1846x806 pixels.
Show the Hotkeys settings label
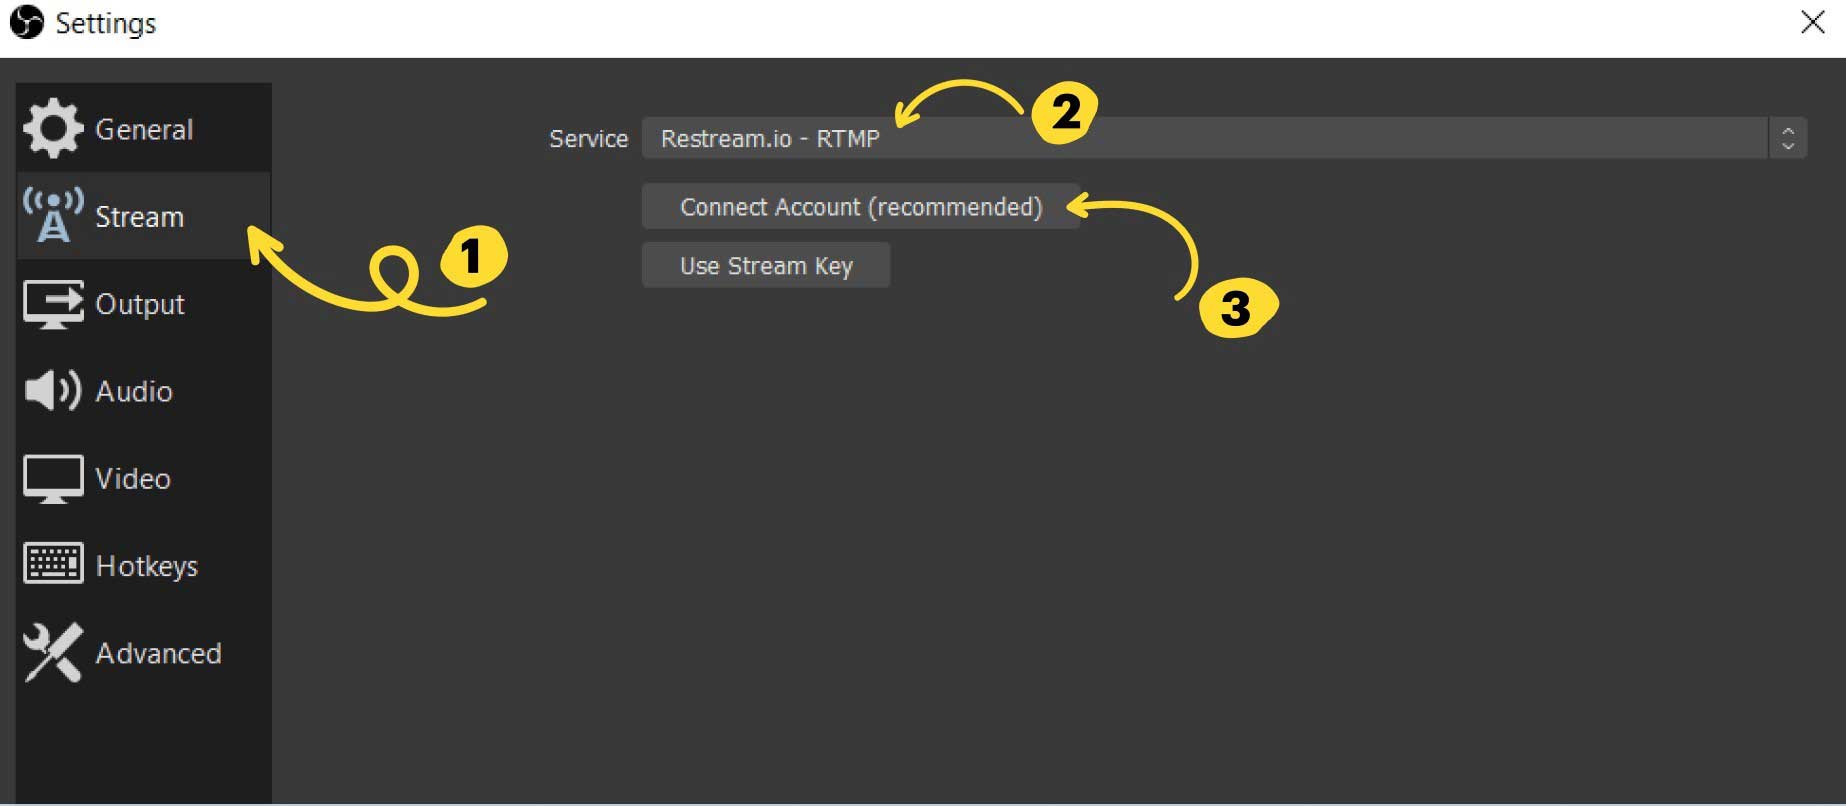coord(147,566)
